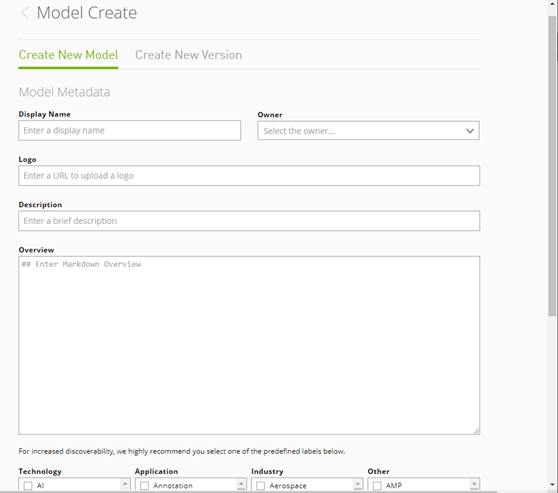The height and width of the screenshot is (493, 558).
Task: Check the AI Technology checkbox
Action: pos(28,486)
